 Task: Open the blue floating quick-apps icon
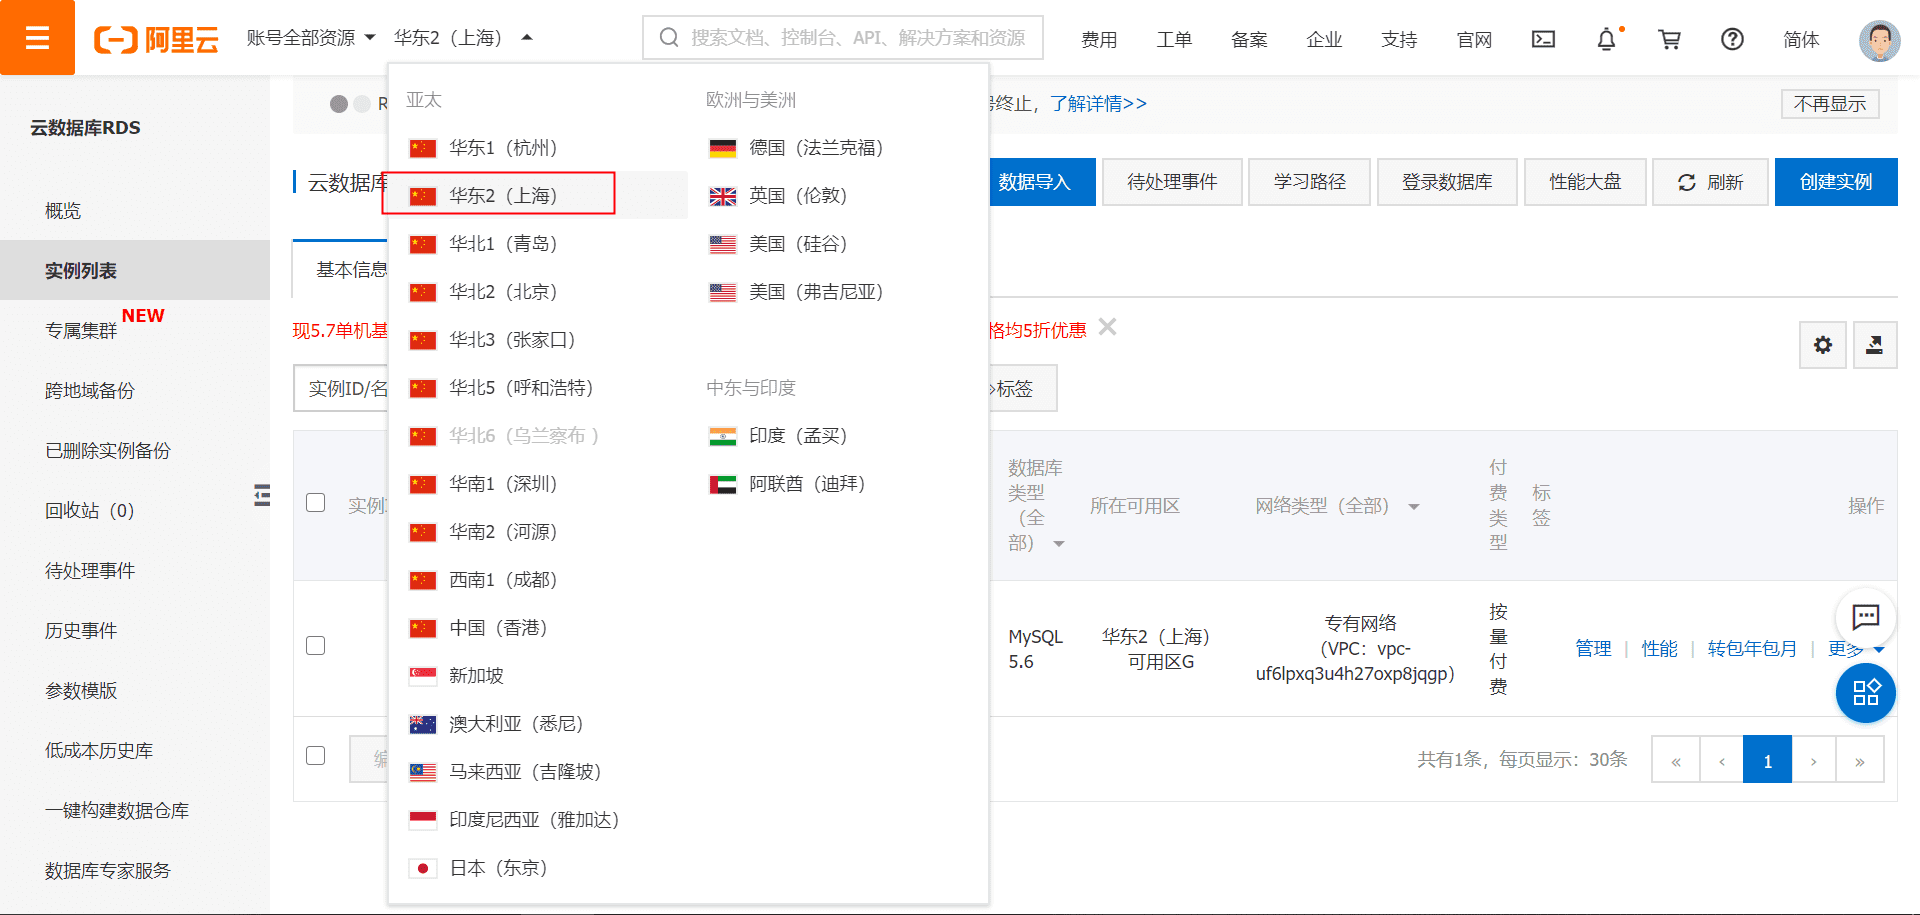pos(1866,692)
